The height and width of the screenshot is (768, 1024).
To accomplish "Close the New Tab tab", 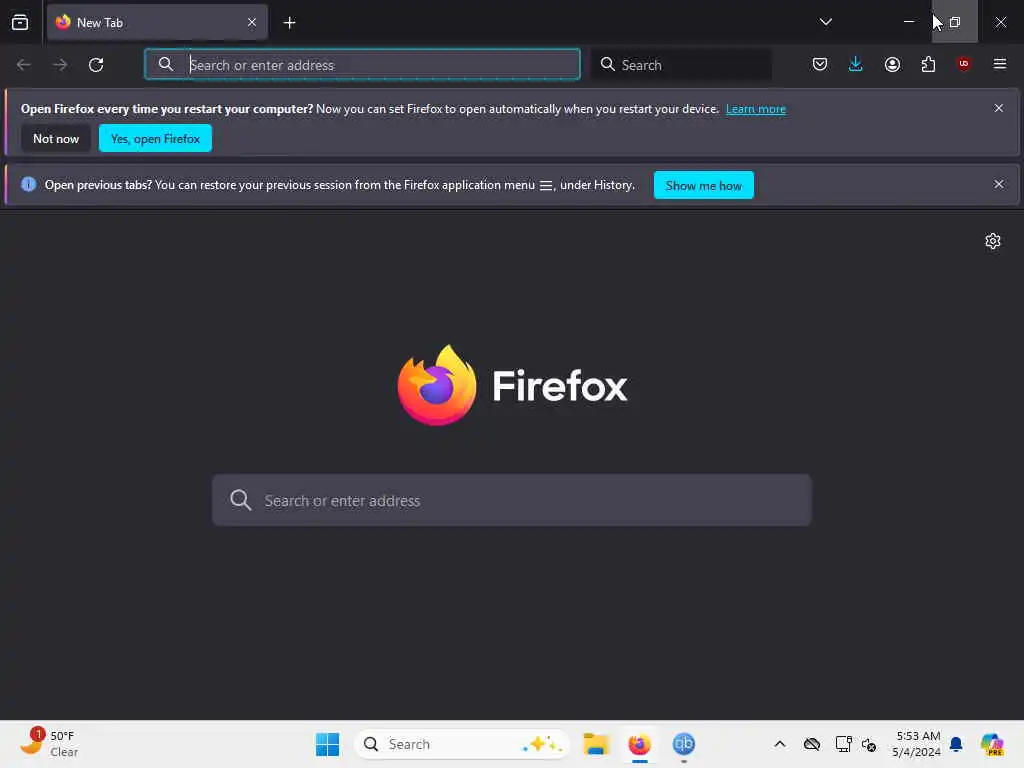I will [252, 22].
